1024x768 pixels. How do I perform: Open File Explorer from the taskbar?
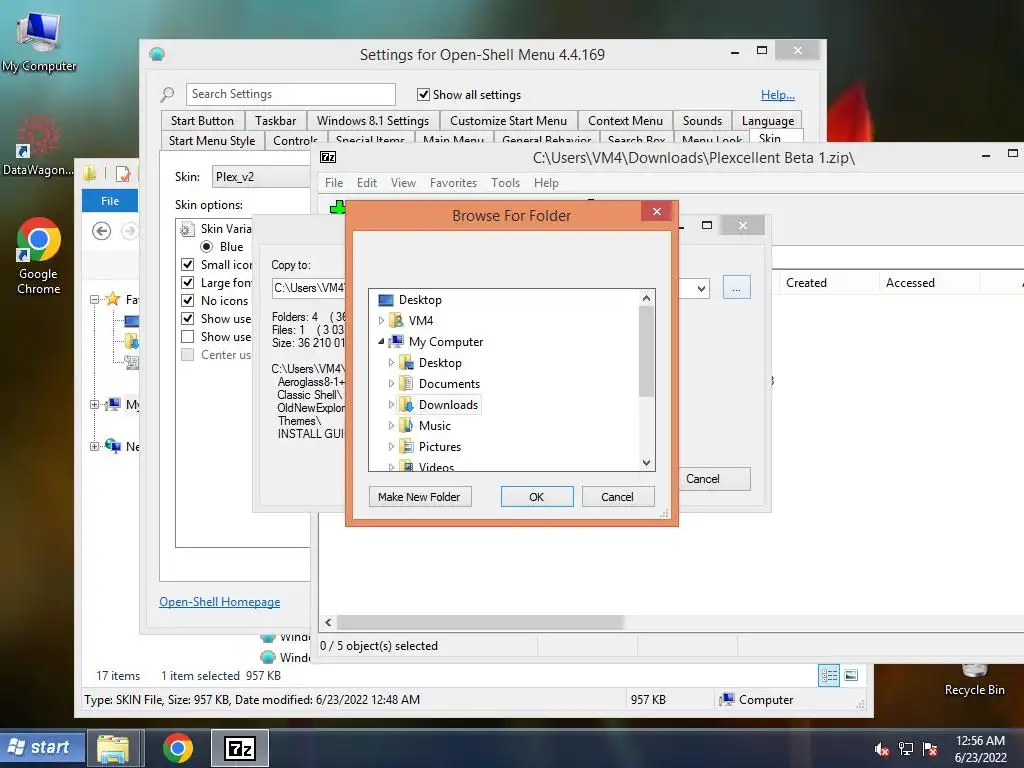pos(113,748)
